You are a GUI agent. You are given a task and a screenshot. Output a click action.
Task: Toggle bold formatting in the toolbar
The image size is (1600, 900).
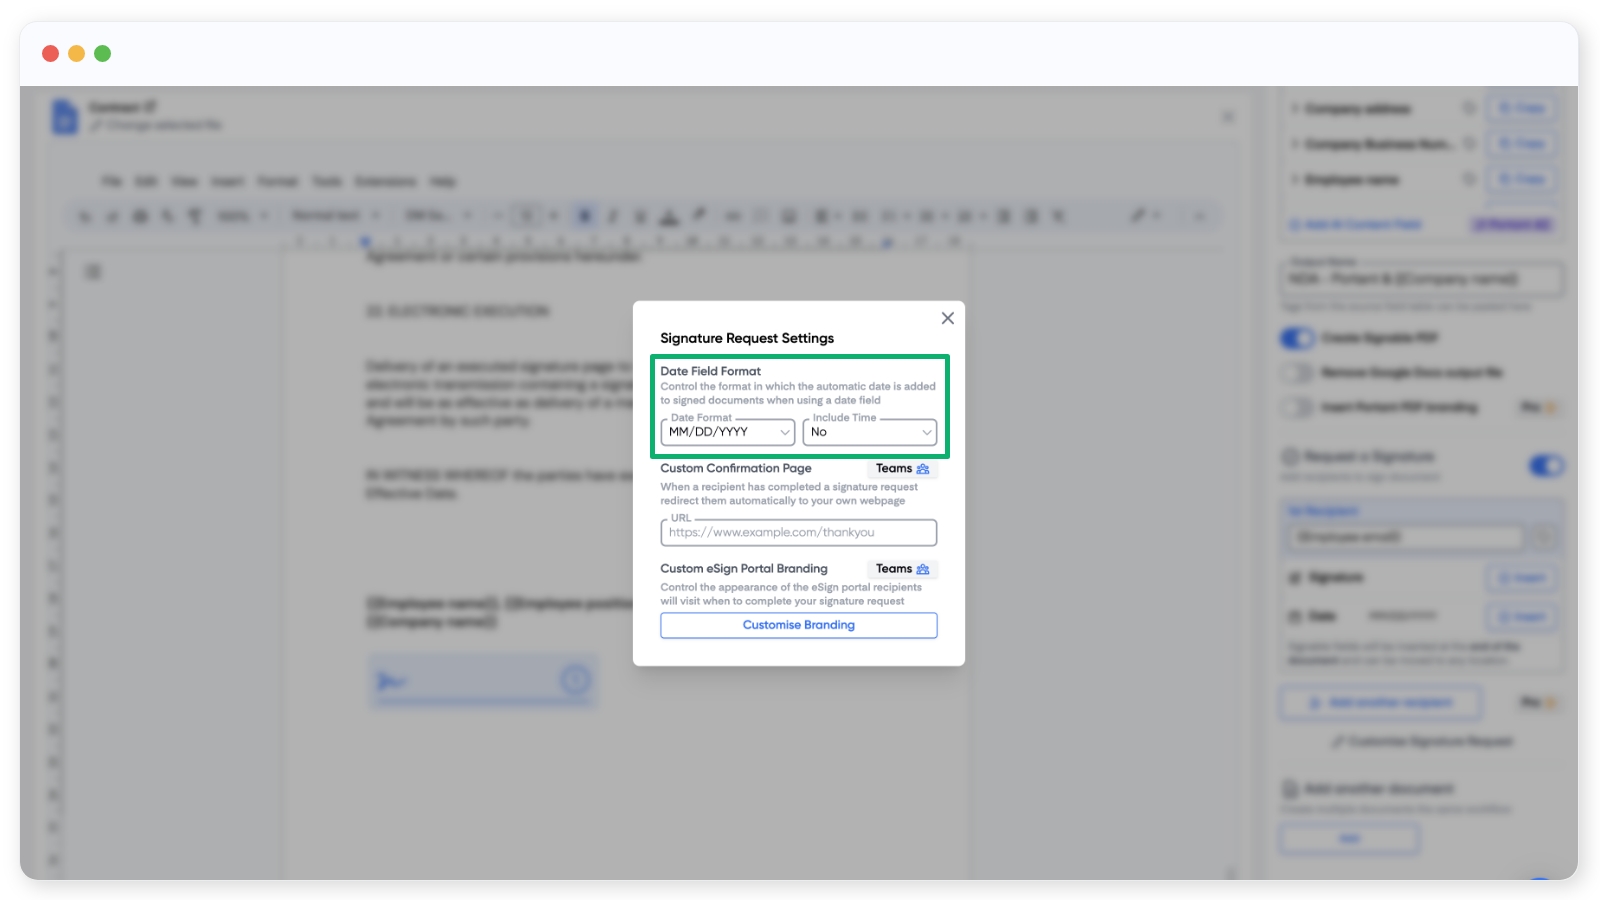[585, 216]
